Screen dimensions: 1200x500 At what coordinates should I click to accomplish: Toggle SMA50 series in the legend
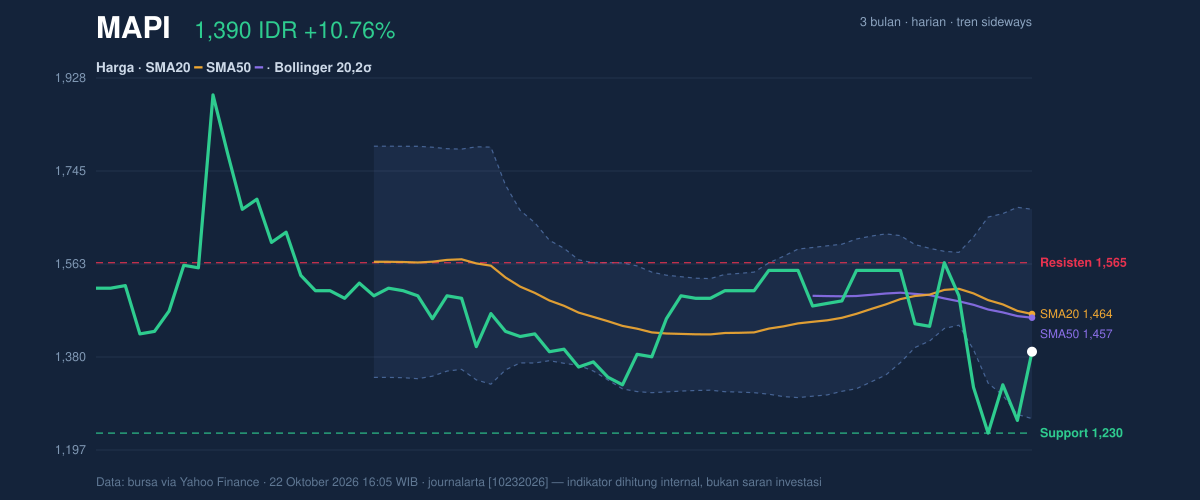(229, 68)
